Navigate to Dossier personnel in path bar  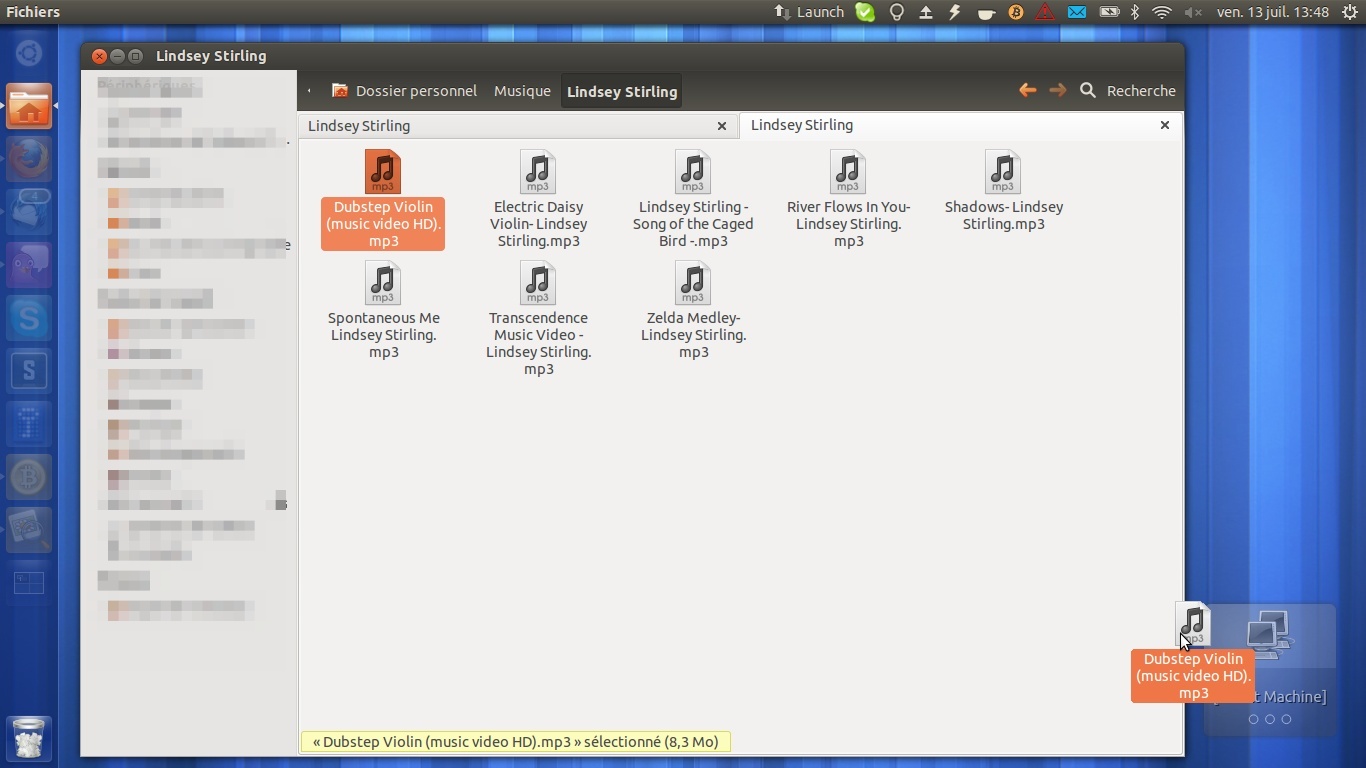404,91
